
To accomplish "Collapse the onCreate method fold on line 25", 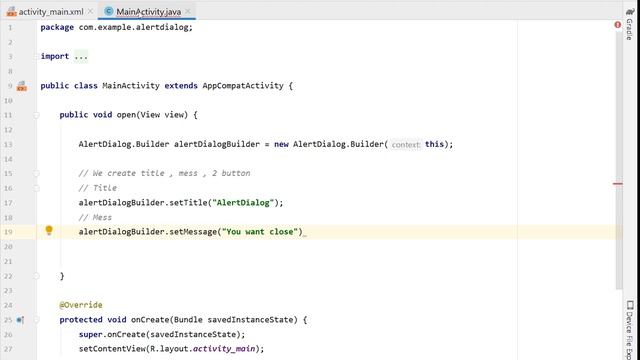I will [36, 320].
